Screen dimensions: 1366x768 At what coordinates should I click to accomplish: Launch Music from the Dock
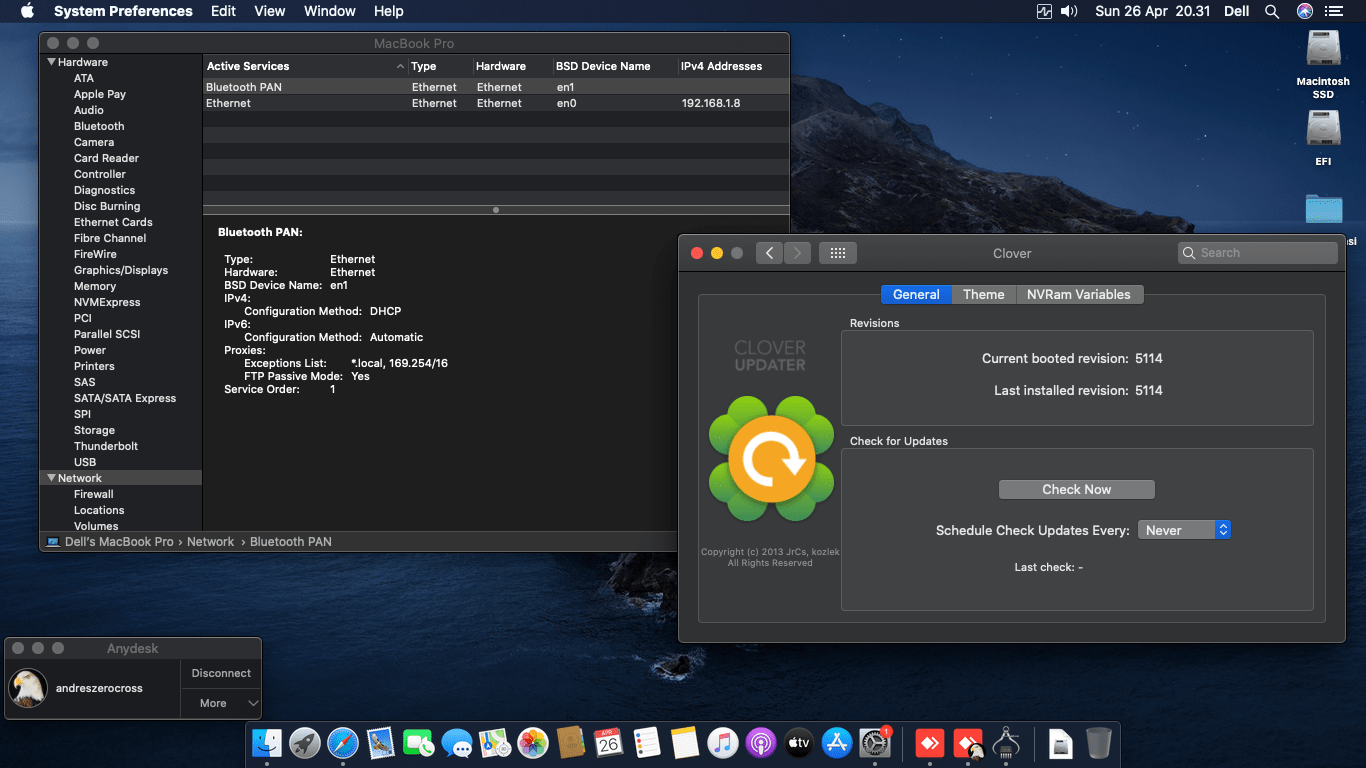[723, 743]
